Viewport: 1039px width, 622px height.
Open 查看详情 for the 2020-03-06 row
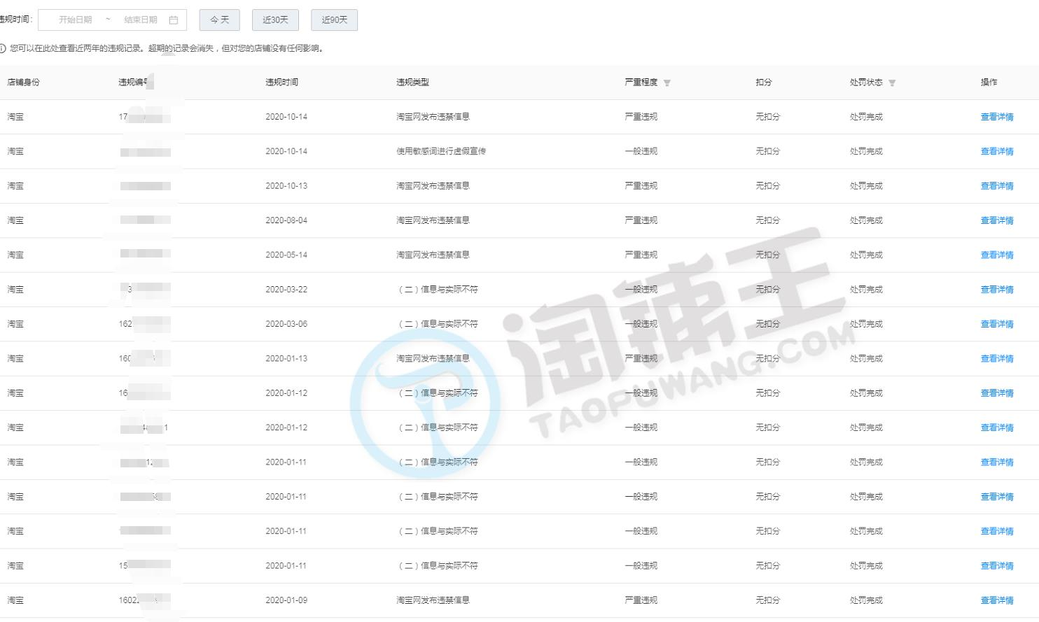[x=997, y=324]
